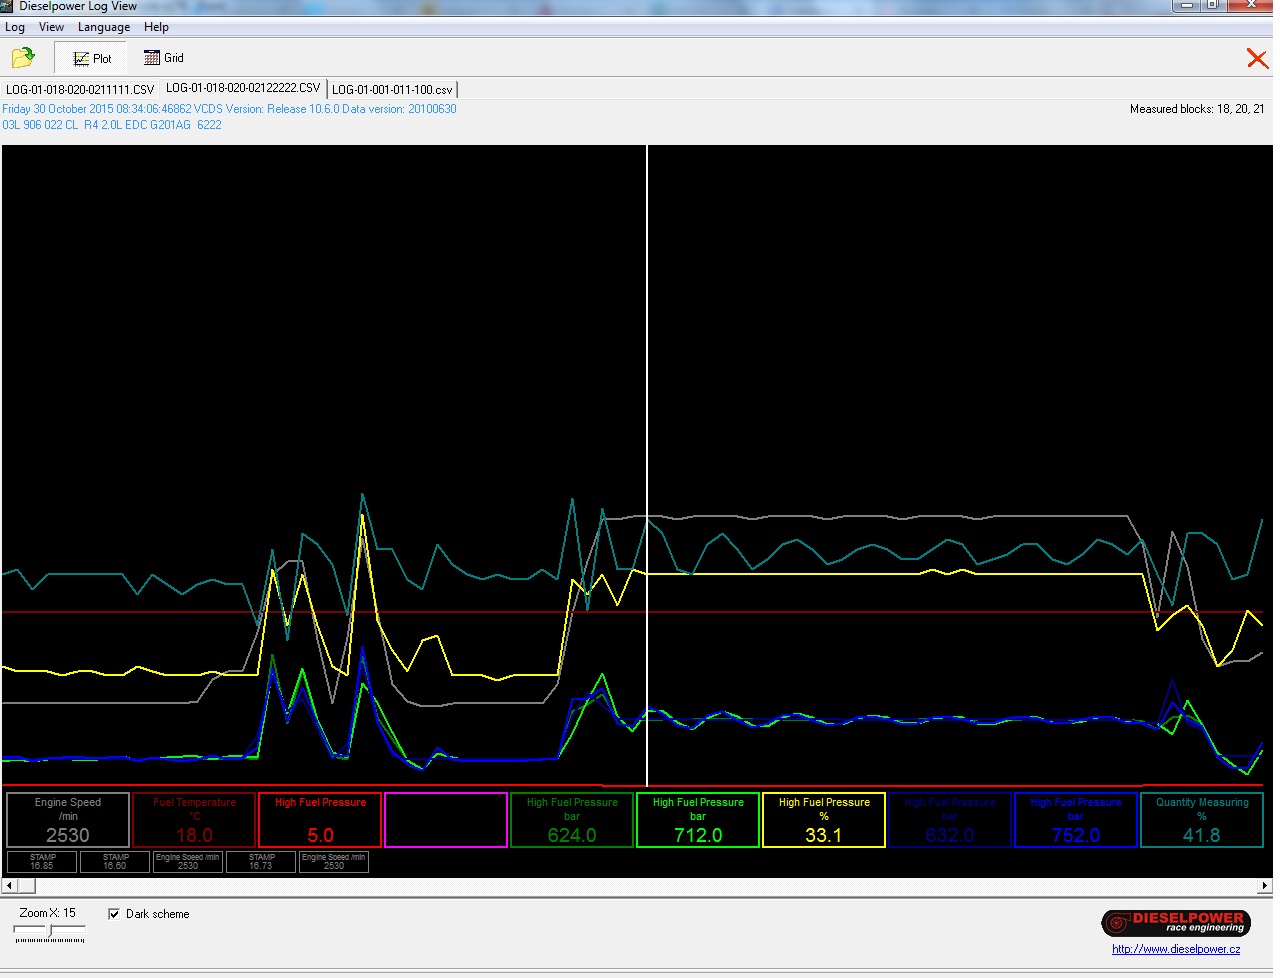This screenshot has width=1280, height=978.
Task: Click the Zoom X slider
Action: tap(50, 932)
